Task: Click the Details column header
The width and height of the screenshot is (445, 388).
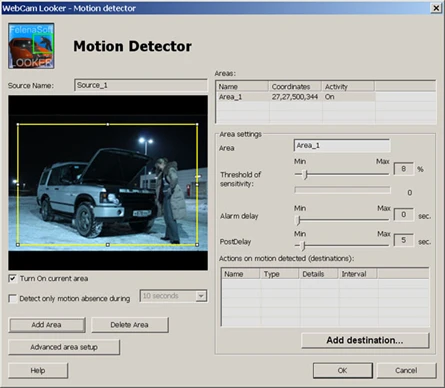Action: click(319, 274)
